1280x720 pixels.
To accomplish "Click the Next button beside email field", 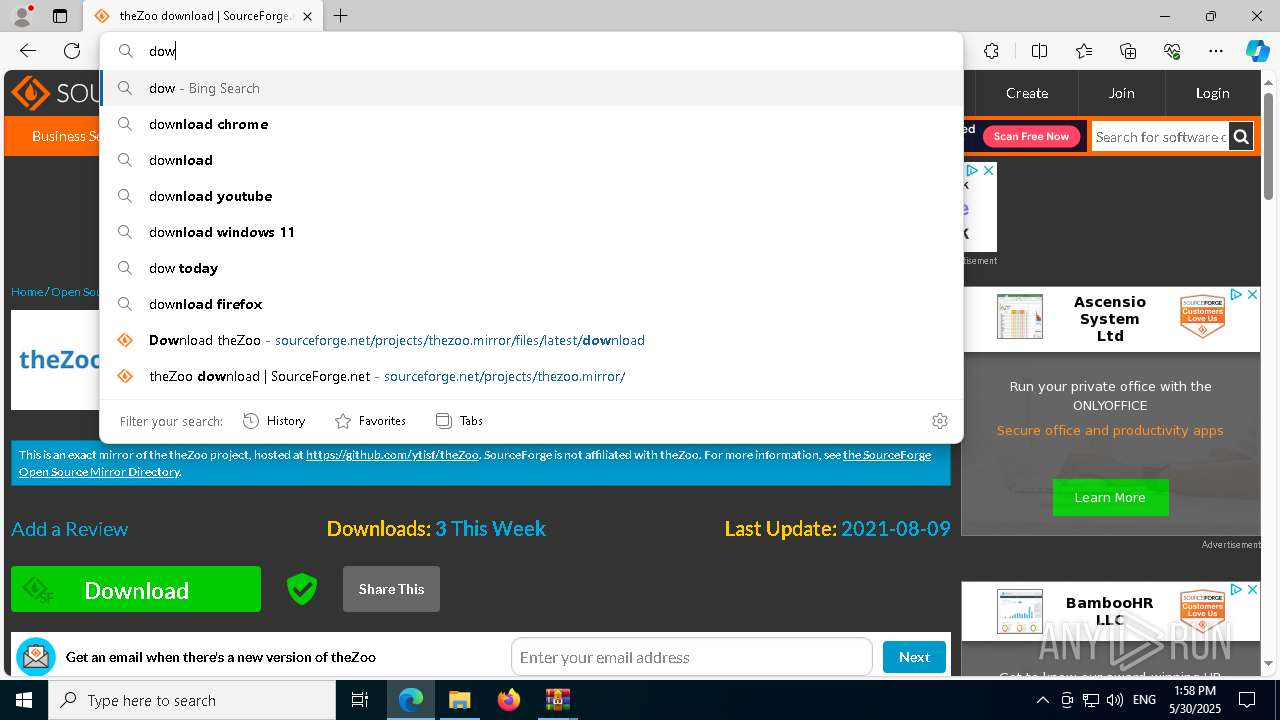I will tap(914, 657).
